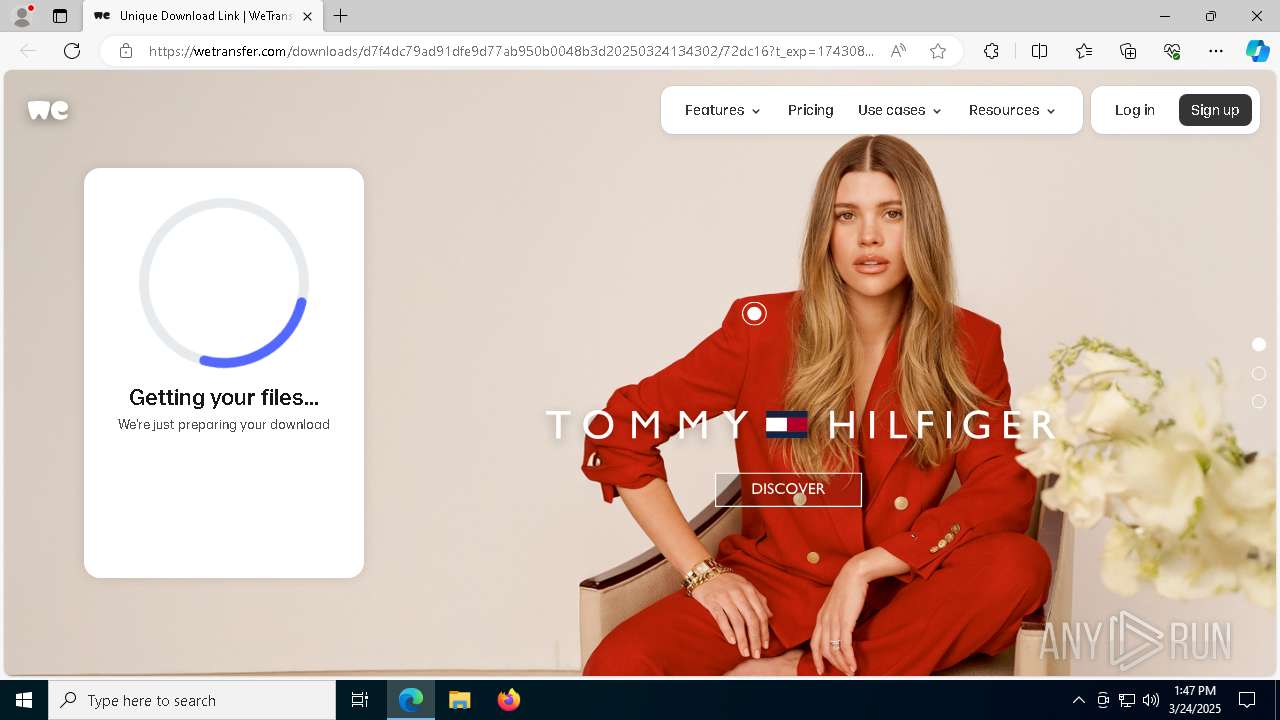Image resolution: width=1280 pixels, height=720 pixels.
Task: Click the WeTransfer logo
Action: [48, 110]
